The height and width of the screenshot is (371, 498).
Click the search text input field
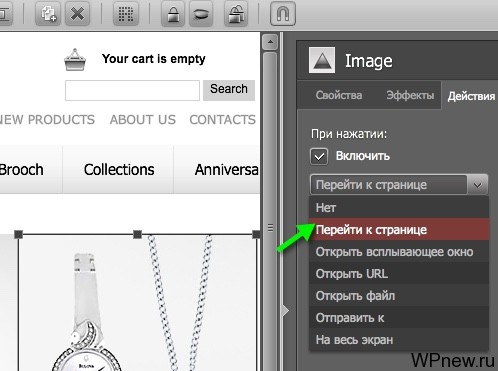point(132,90)
